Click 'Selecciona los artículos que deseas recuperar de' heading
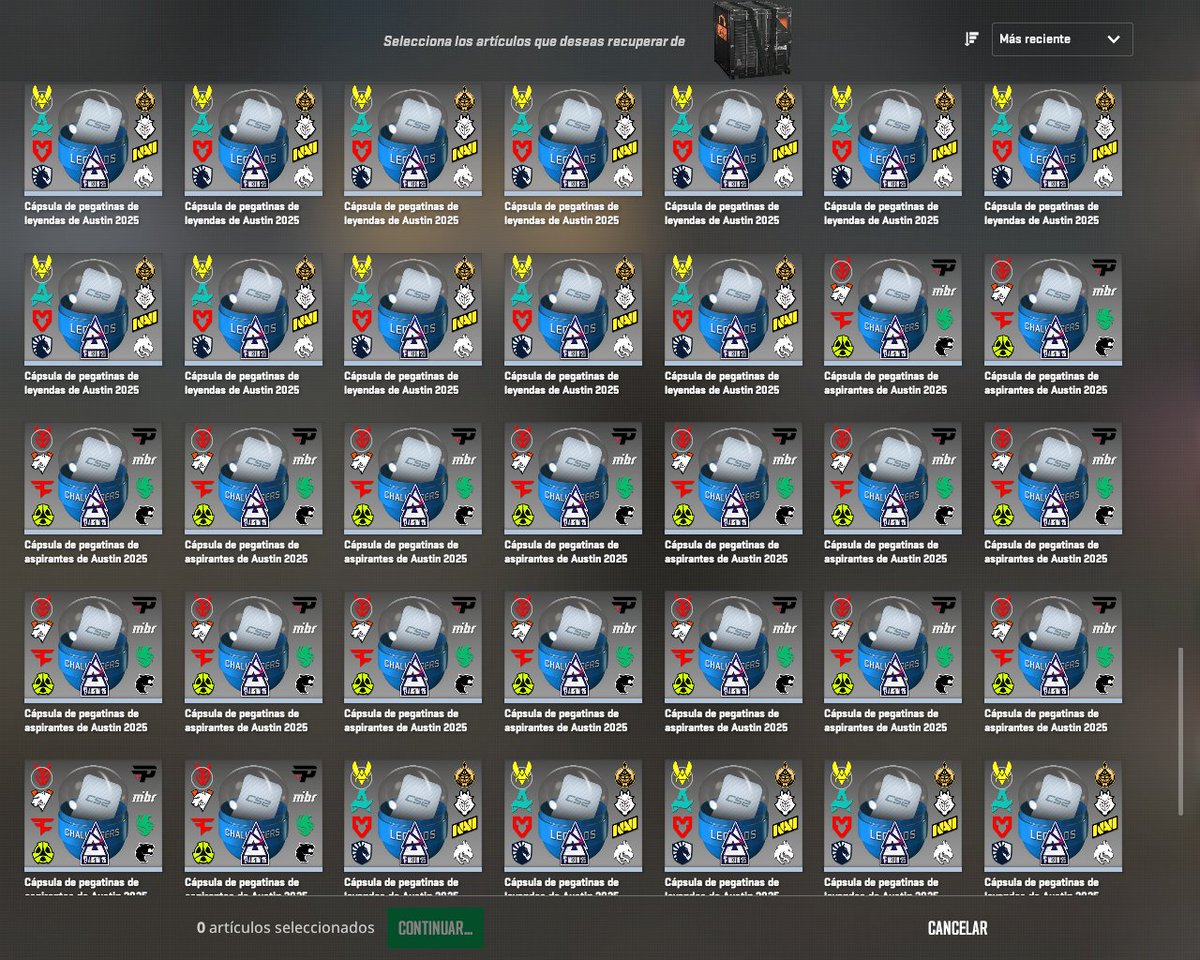The width and height of the screenshot is (1200, 960). [x=534, y=41]
